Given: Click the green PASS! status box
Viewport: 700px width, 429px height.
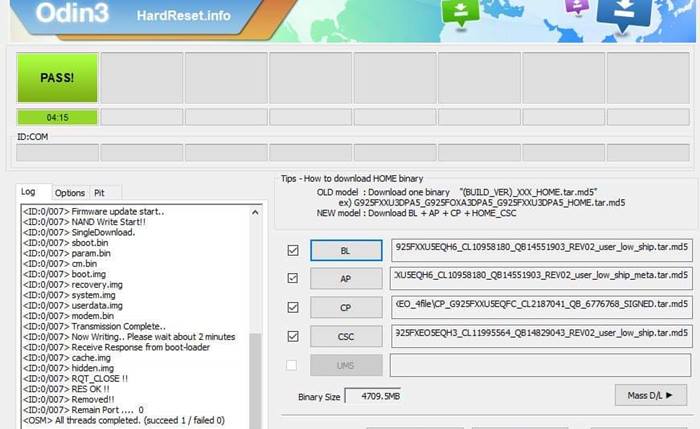Looking at the screenshot, I should pyautogui.click(x=57, y=78).
